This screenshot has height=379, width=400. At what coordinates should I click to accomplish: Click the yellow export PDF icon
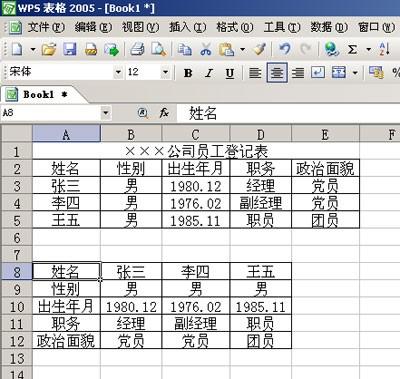[91, 50]
